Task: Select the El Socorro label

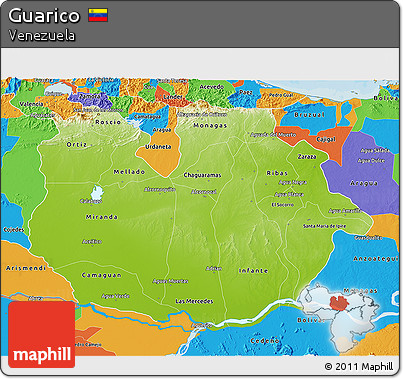Action: (x=282, y=205)
